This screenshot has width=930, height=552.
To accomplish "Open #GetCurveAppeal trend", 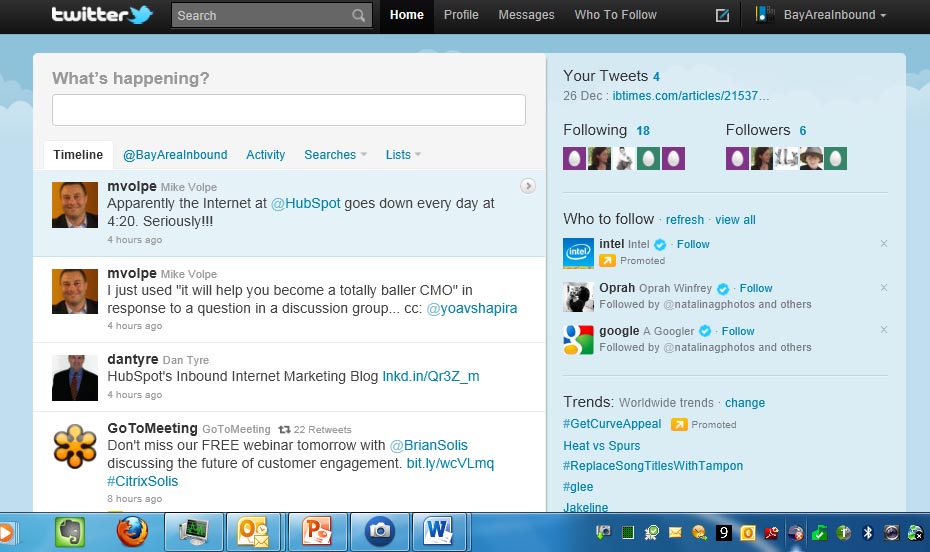I will coord(611,424).
